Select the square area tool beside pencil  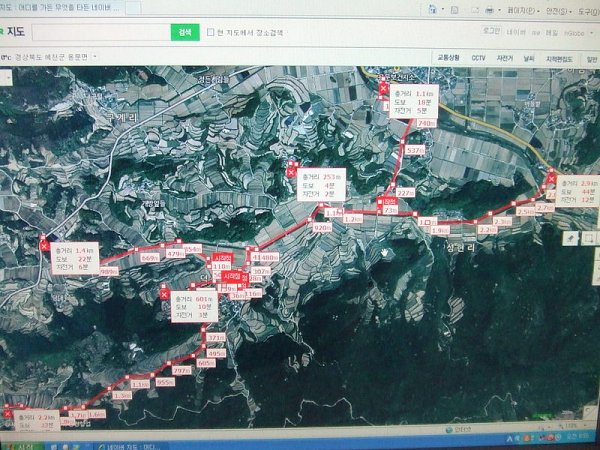click(589, 239)
